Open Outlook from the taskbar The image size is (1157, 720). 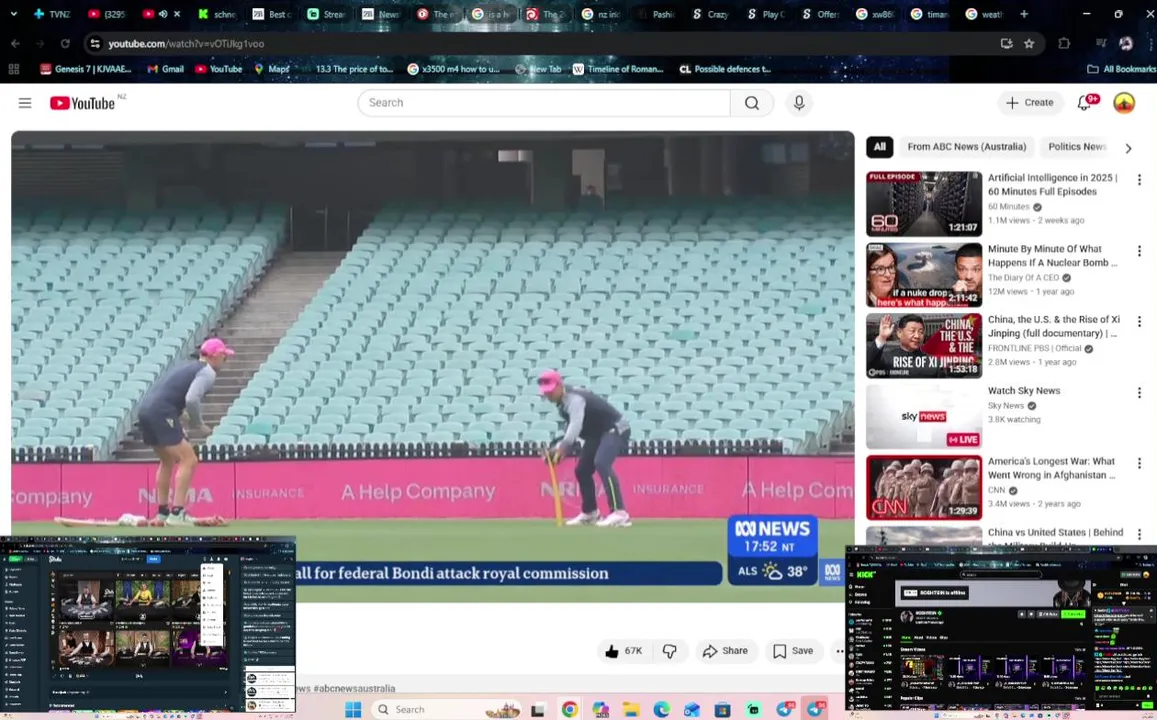point(691,709)
